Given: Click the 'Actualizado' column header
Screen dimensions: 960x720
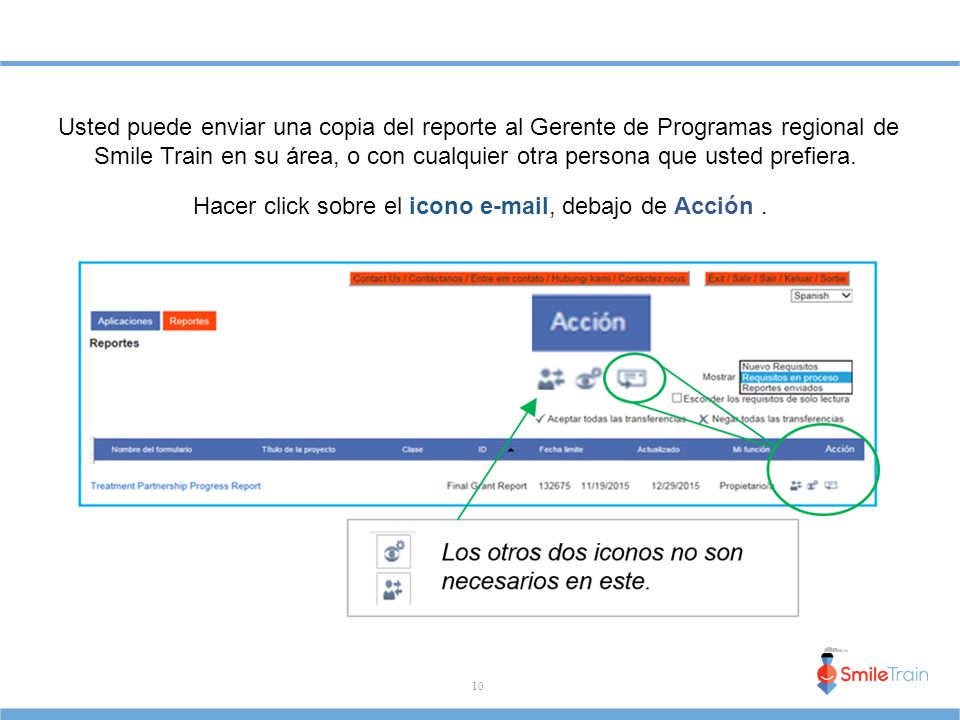Looking at the screenshot, I should click(658, 449).
